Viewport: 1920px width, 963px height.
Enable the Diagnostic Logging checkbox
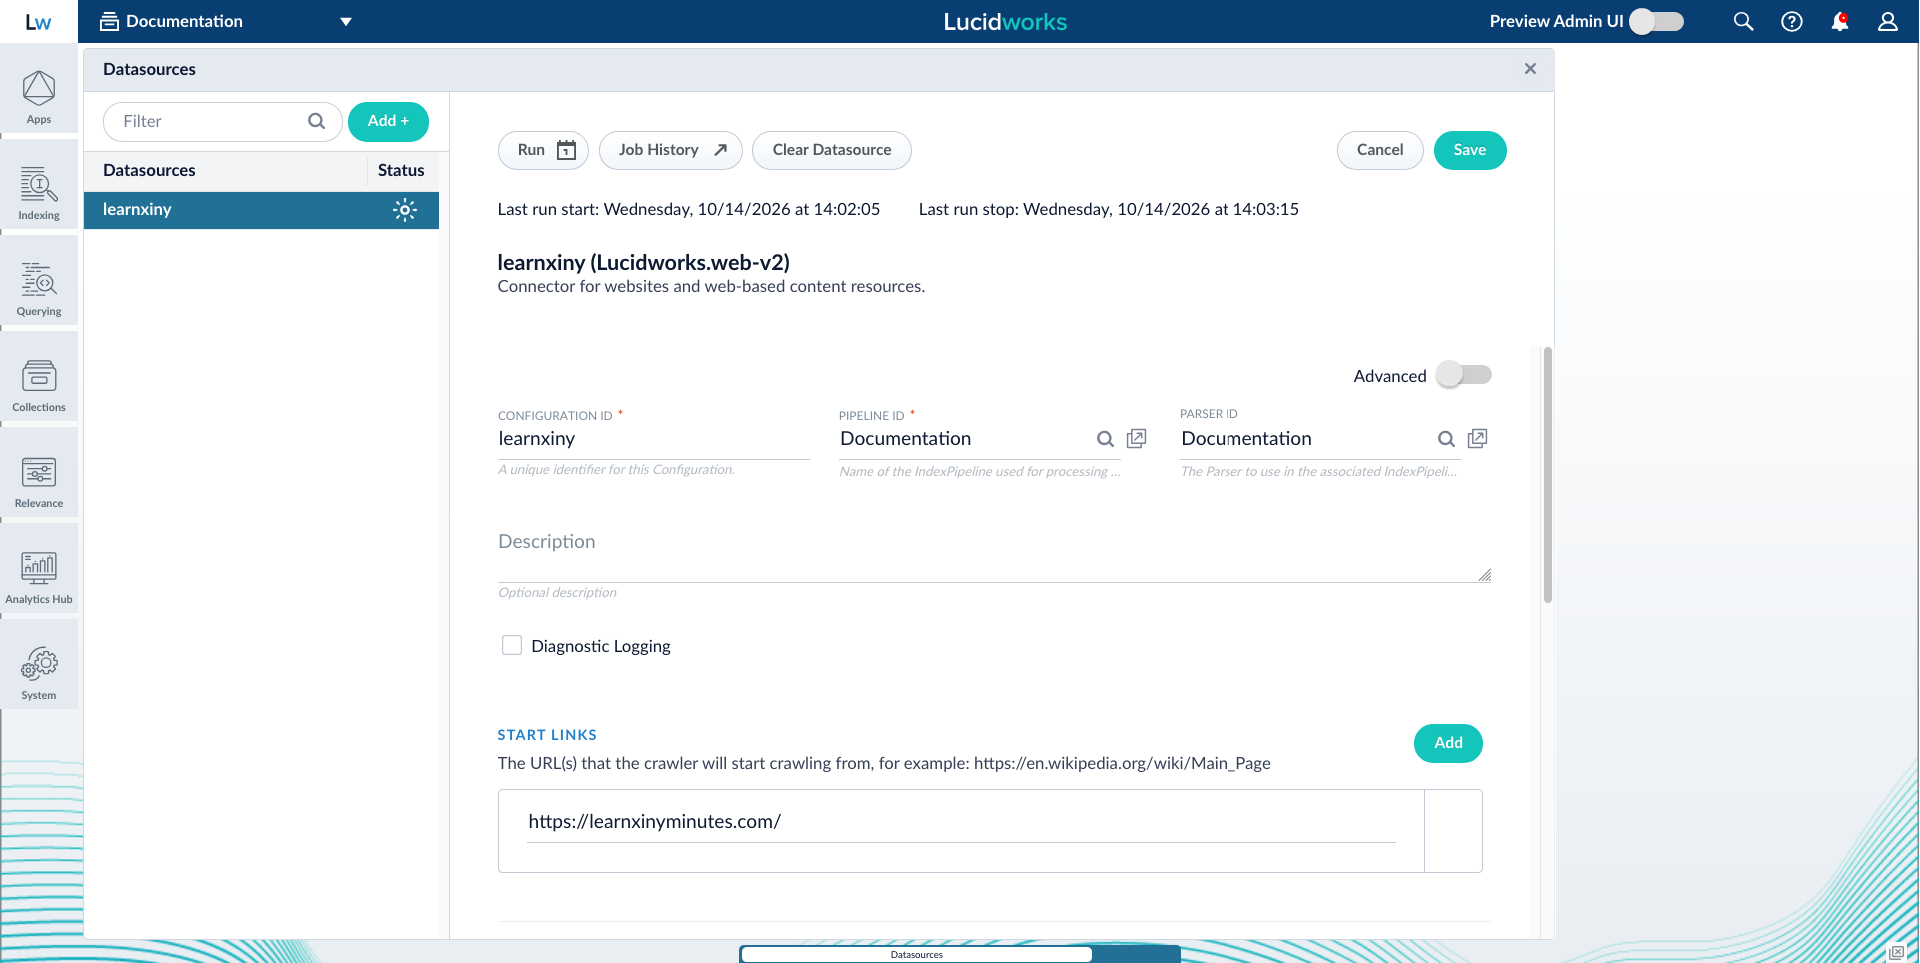[512, 645]
